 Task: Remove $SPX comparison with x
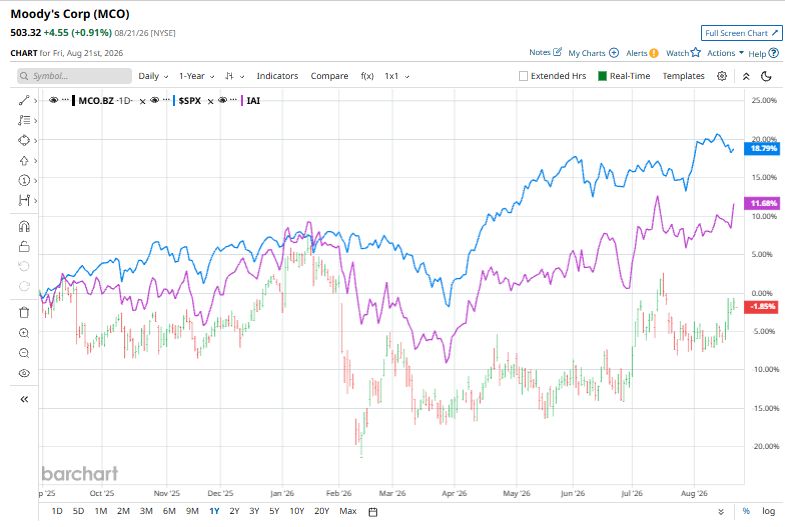[210, 101]
